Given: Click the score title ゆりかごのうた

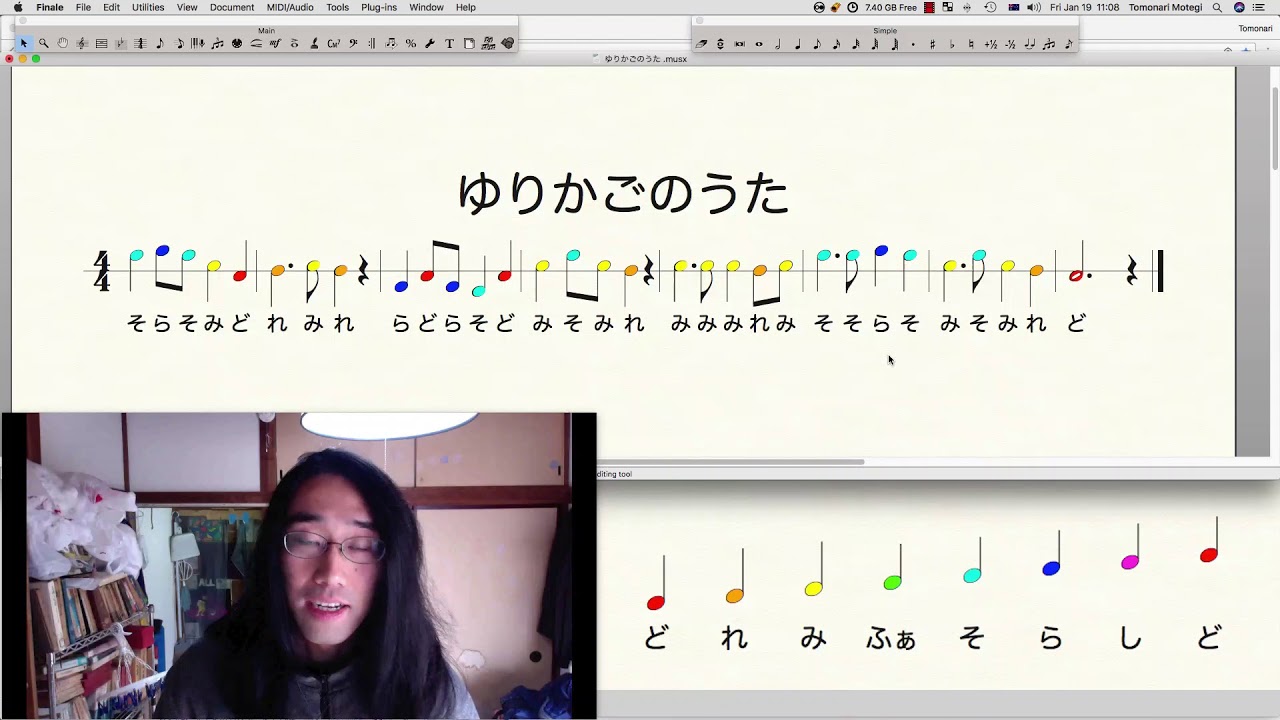Looking at the screenshot, I should point(623,193).
